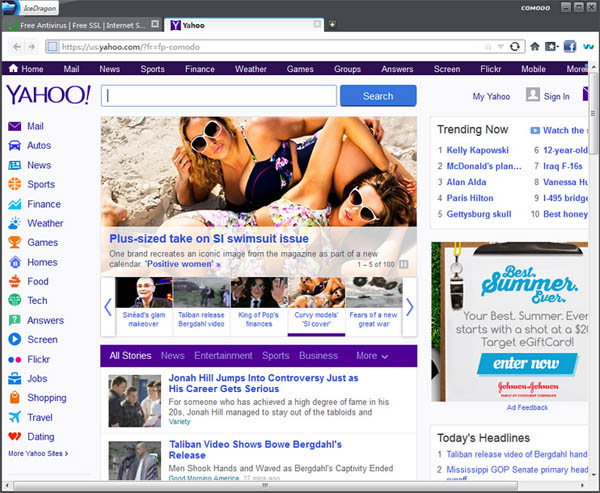This screenshot has height=493, width=600.
Task: Click the Sign In user avatar icon
Action: [x=533, y=95]
